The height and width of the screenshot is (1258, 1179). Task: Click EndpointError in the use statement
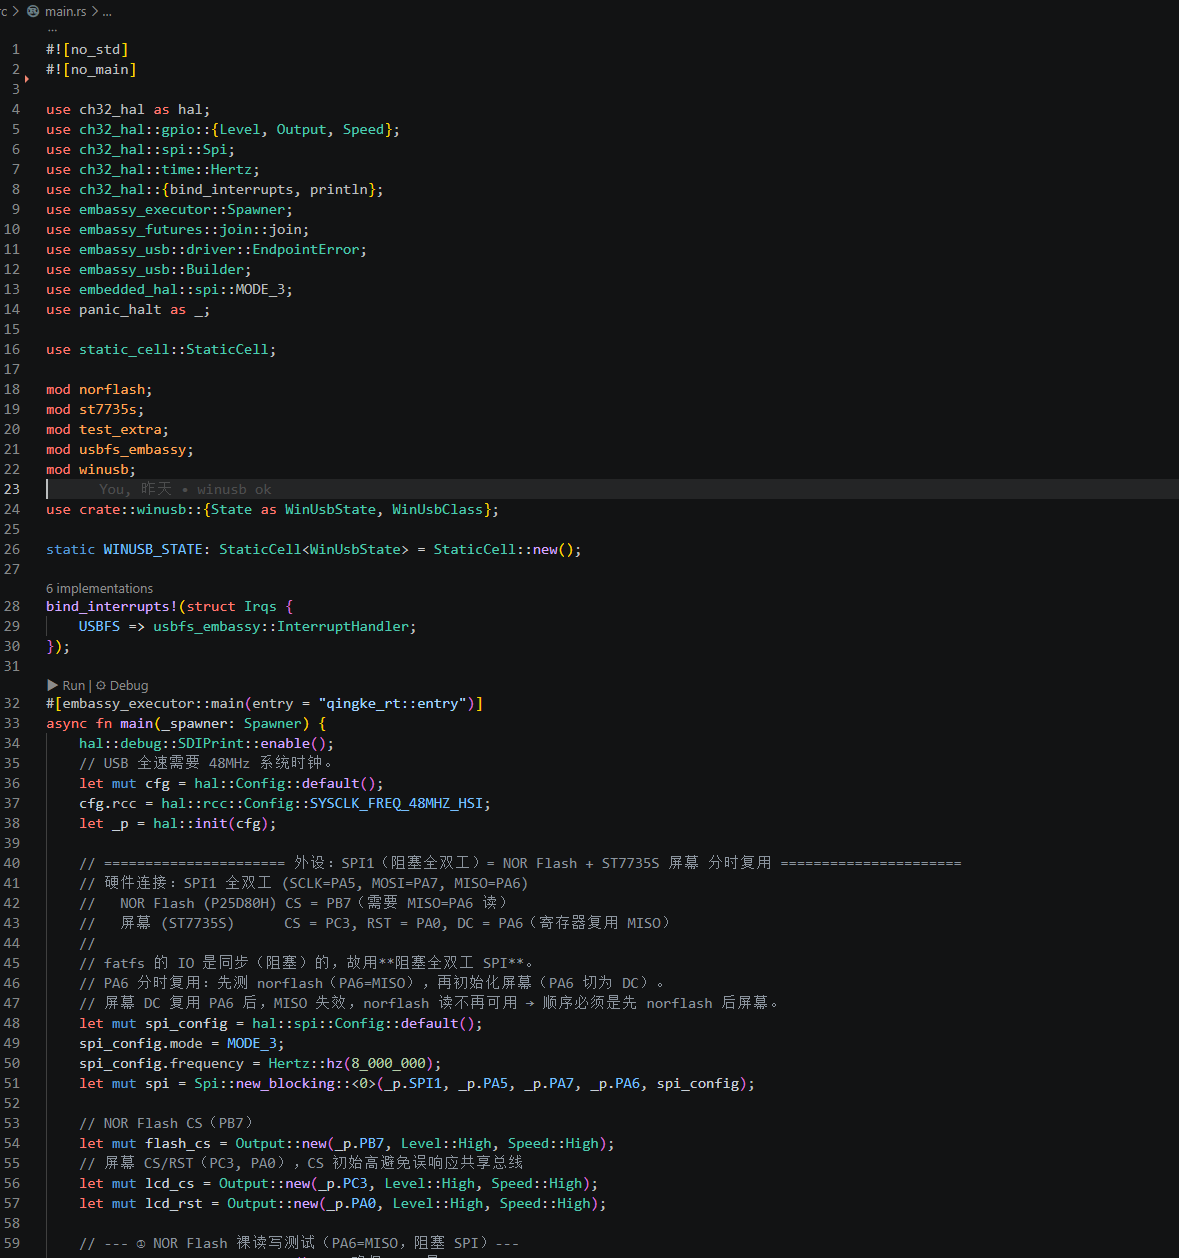pyautogui.click(x=305, y=249)
